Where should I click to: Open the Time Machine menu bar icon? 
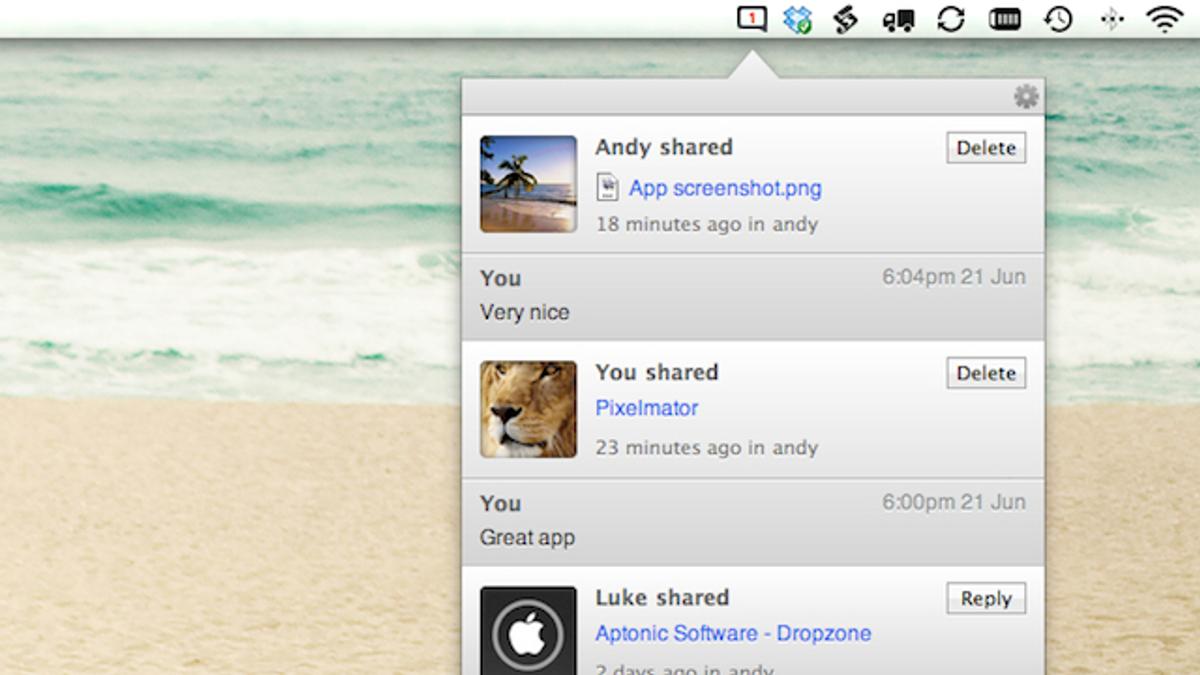(x=1058, y=20)
